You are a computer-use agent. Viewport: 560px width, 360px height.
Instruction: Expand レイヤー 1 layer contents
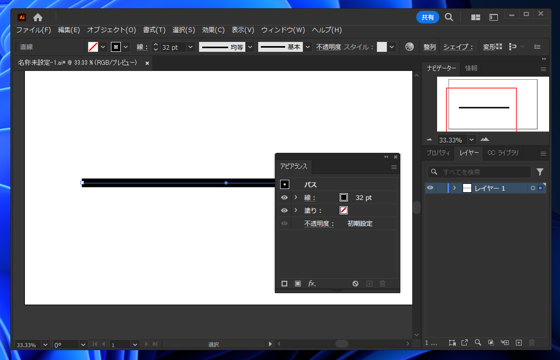[454, 188]
